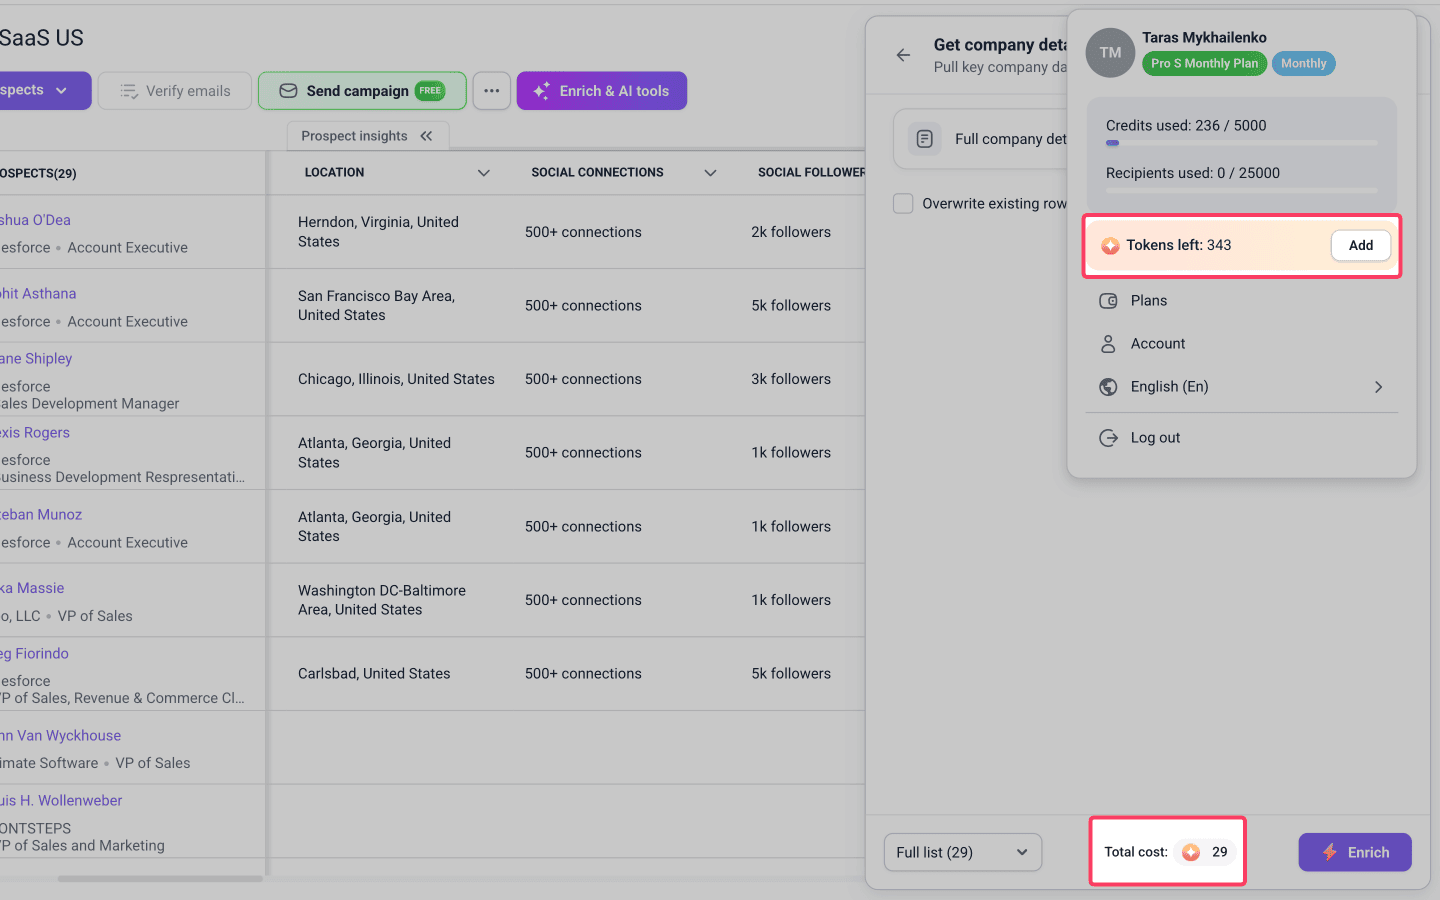Click the 2k followers cell
This screenshot has height=900, width=1440.
point(791,232)
